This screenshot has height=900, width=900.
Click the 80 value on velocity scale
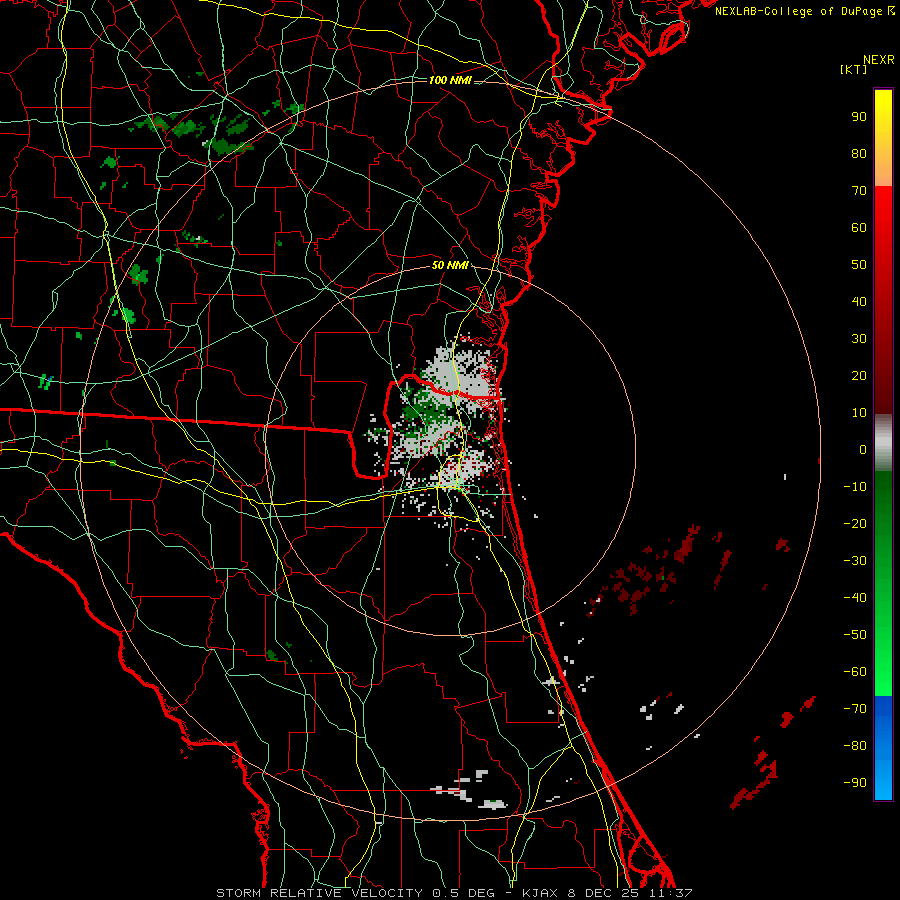pyautogui.click(x=859, y=153)
